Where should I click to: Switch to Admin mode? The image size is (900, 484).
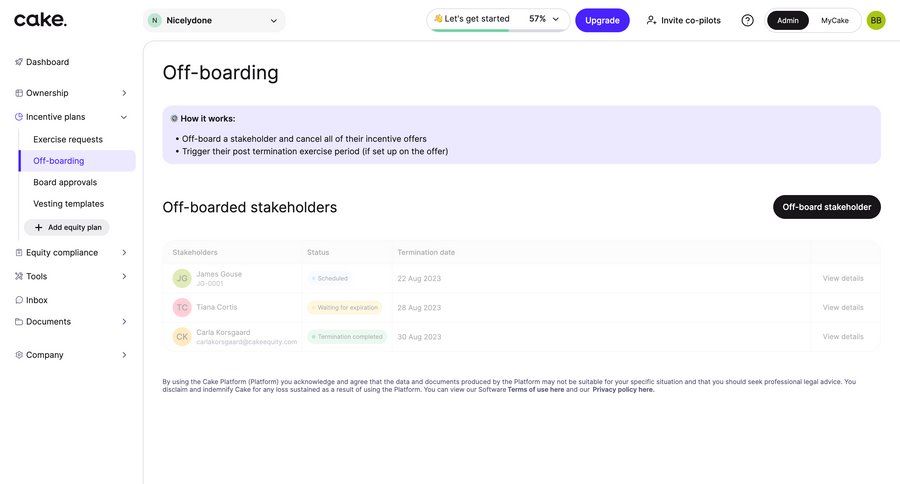point(788,20)
